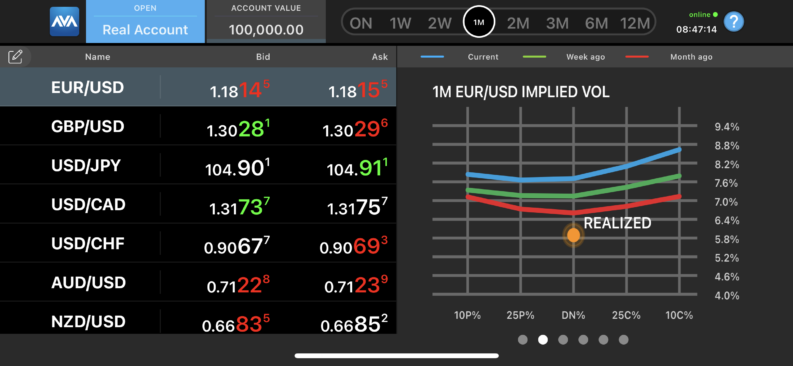The width and height of the screenshot is (793, 366).
Task: Tap the USD/JPY ask price 104.91
Action: click(x=358, y=168)
